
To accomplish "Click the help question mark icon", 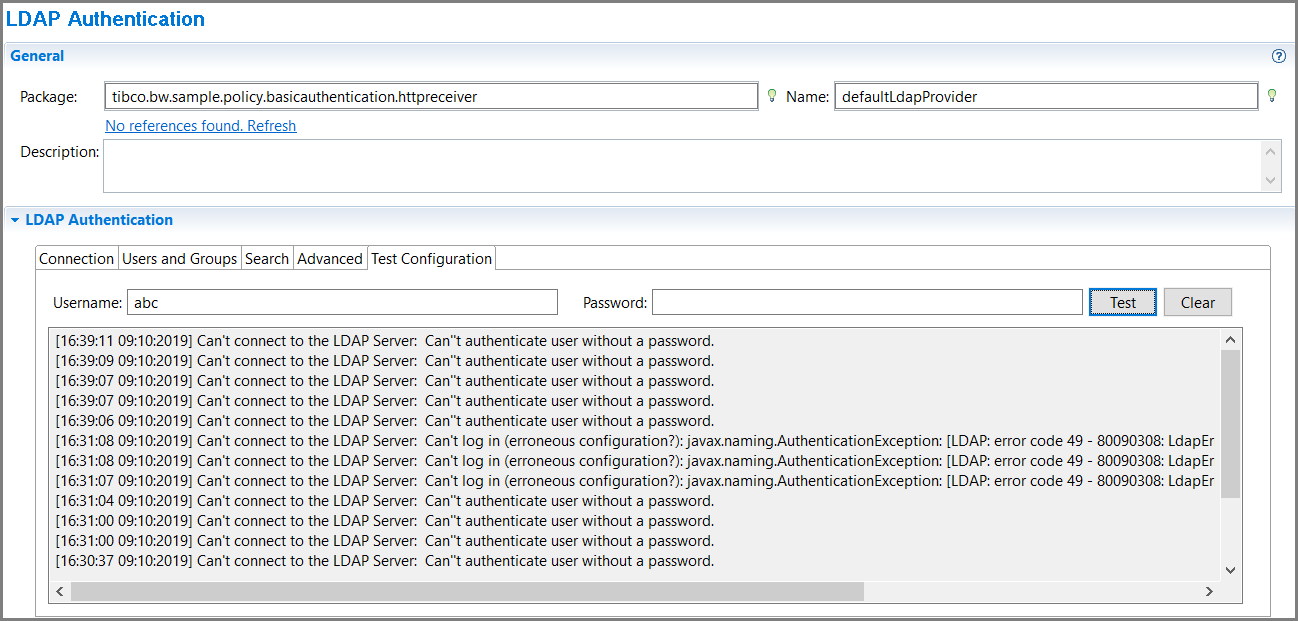I will point(1278,56).
